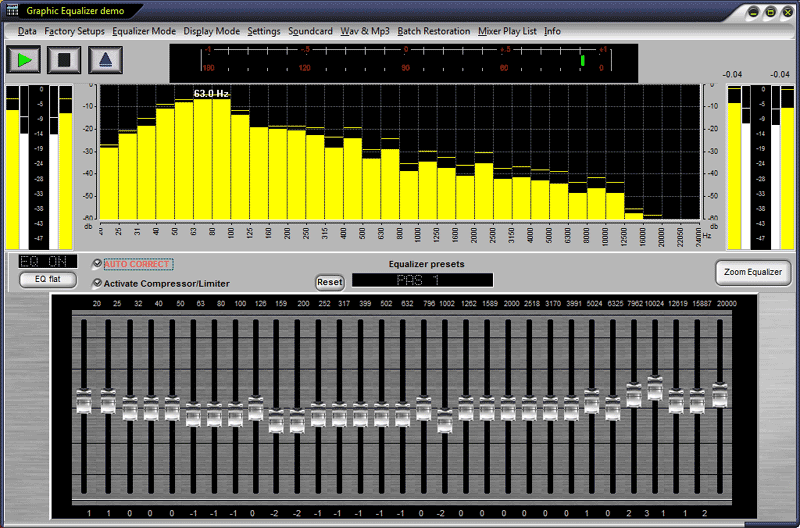Click the 1002 Hz slider handle
The image size is (800, 528).
click(445, 421)
